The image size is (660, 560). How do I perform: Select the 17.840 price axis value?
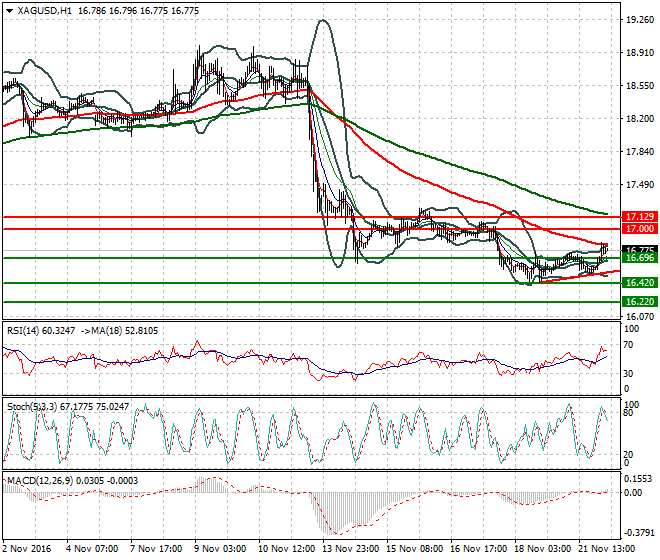click(x=640, y=152)
